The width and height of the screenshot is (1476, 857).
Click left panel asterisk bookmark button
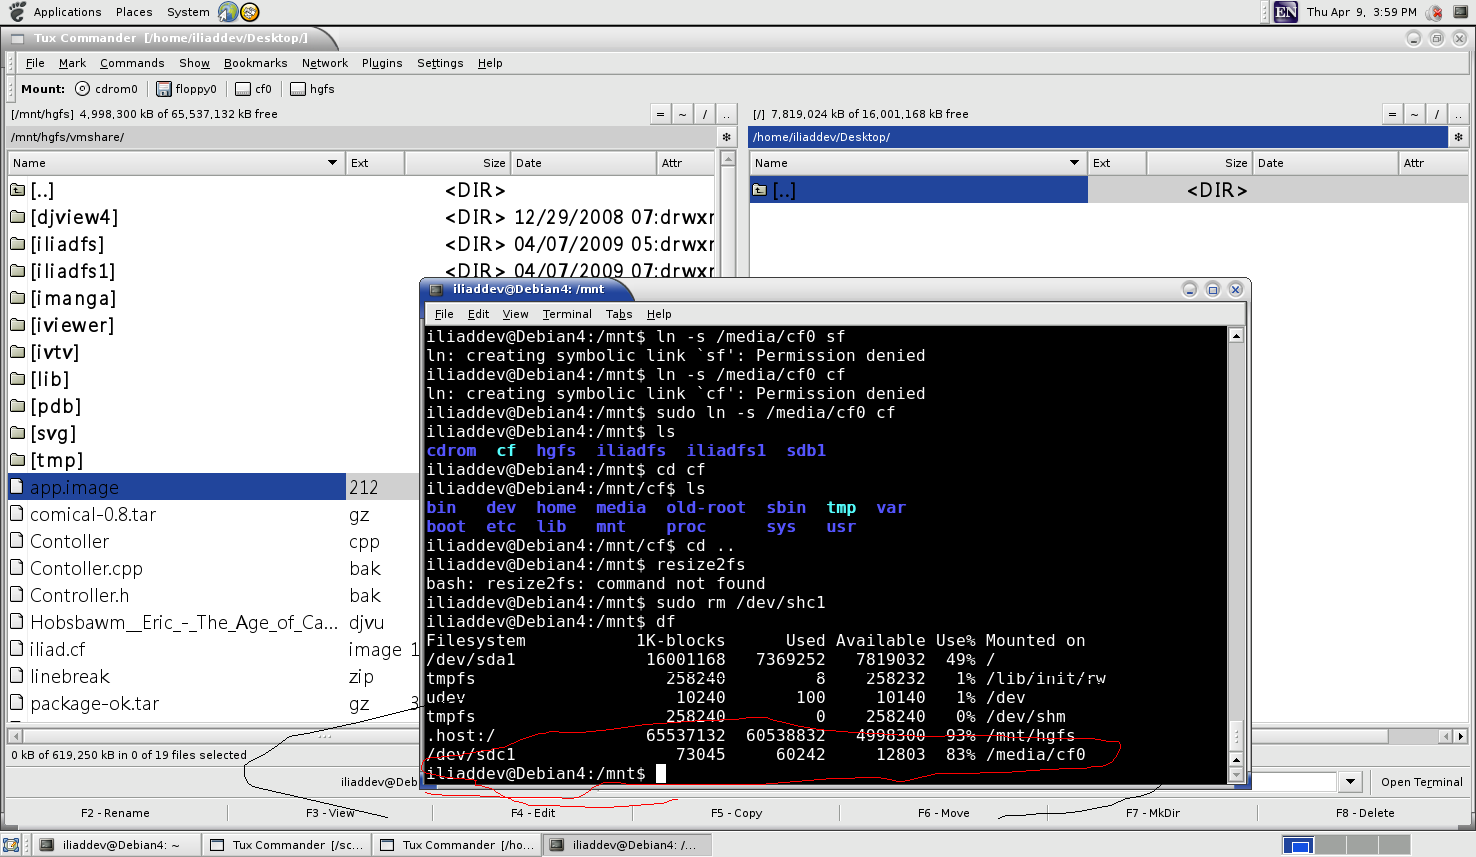pos(727,137)
